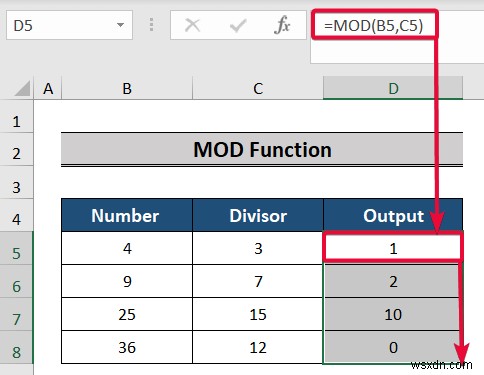Click the Select All corner triangle
Image resolution: width=484 pixels, height=375 pixels.
[x=22, y=89]
